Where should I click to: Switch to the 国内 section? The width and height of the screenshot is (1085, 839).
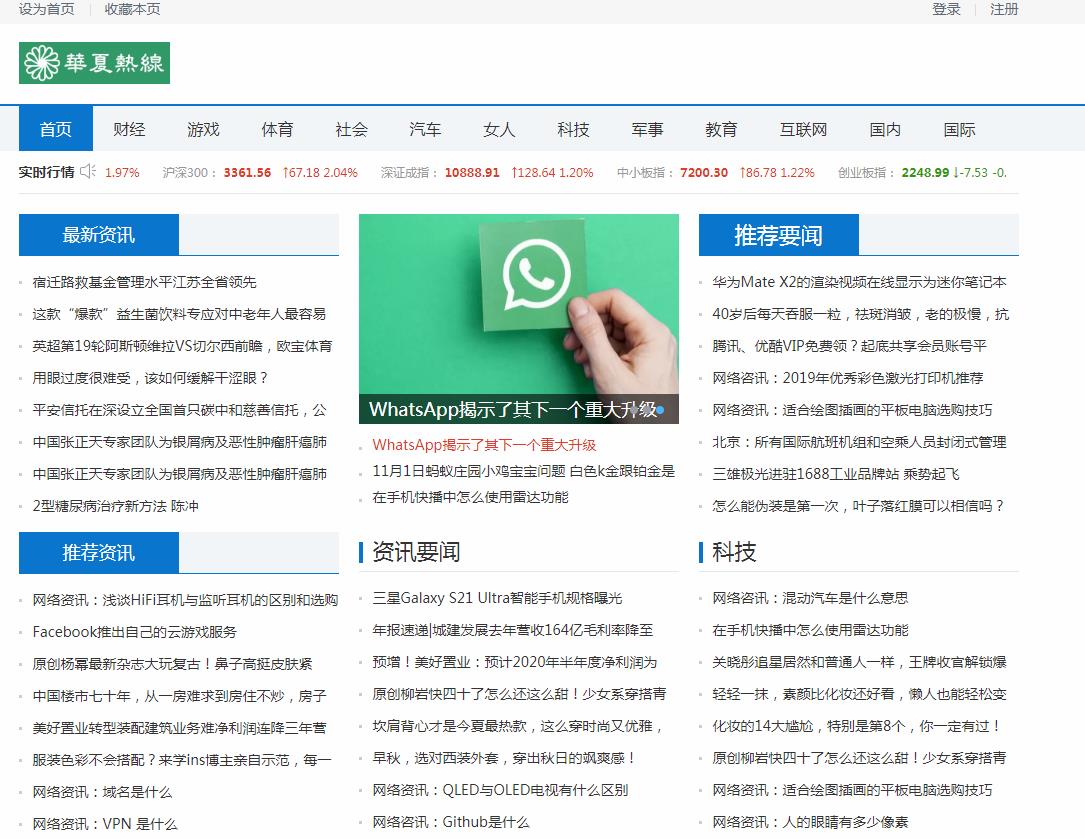tap(885, 129)
